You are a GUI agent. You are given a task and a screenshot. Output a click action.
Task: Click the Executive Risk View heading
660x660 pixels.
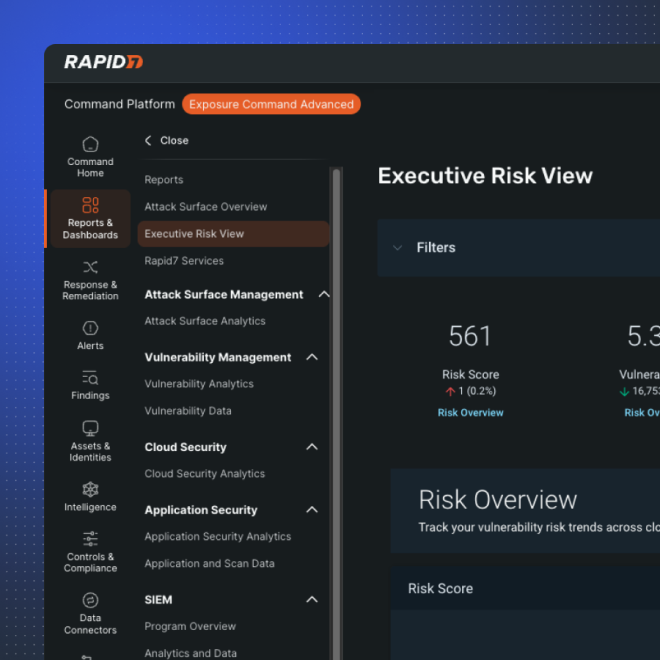pos(485,176)
